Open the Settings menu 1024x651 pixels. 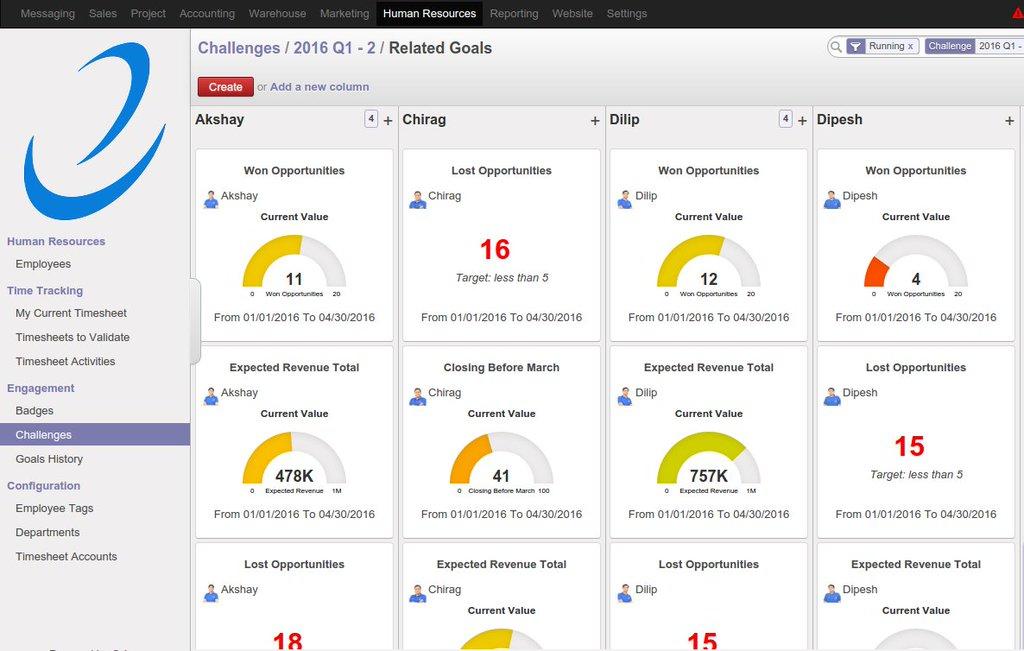[627, 13]
